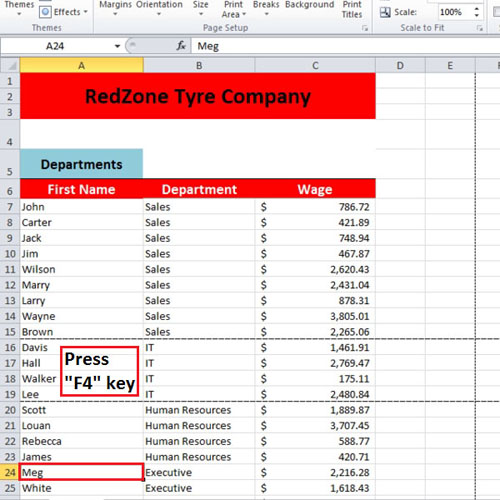Click the Department header cell
This screenshot has height=500, width=500.
point(199,189)
